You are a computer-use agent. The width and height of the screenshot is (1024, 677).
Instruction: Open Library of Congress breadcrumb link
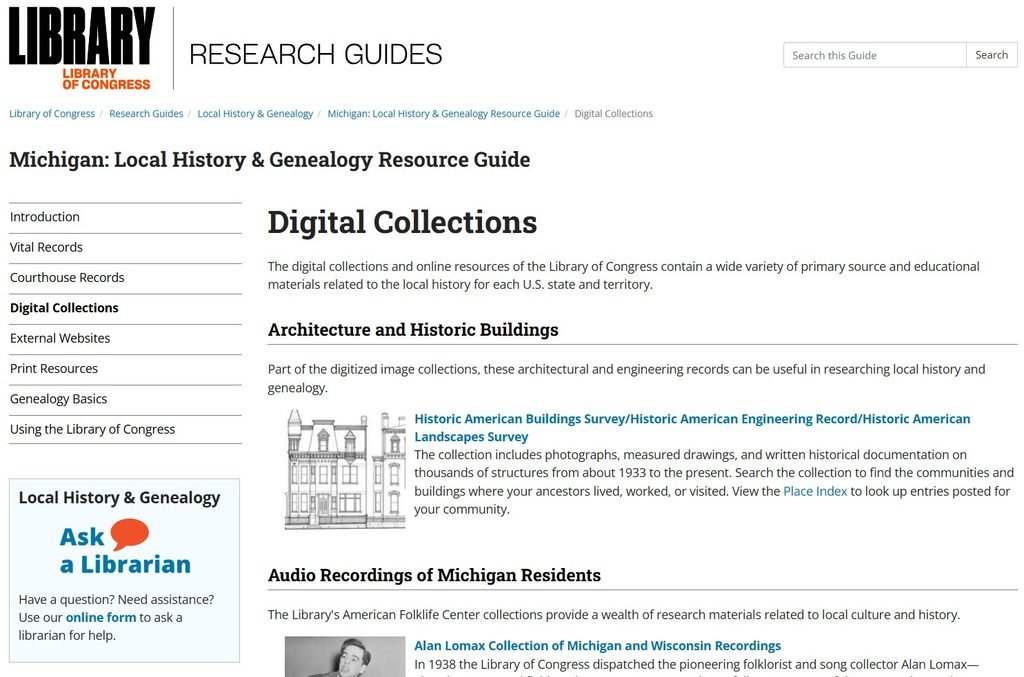click(52, 114)
